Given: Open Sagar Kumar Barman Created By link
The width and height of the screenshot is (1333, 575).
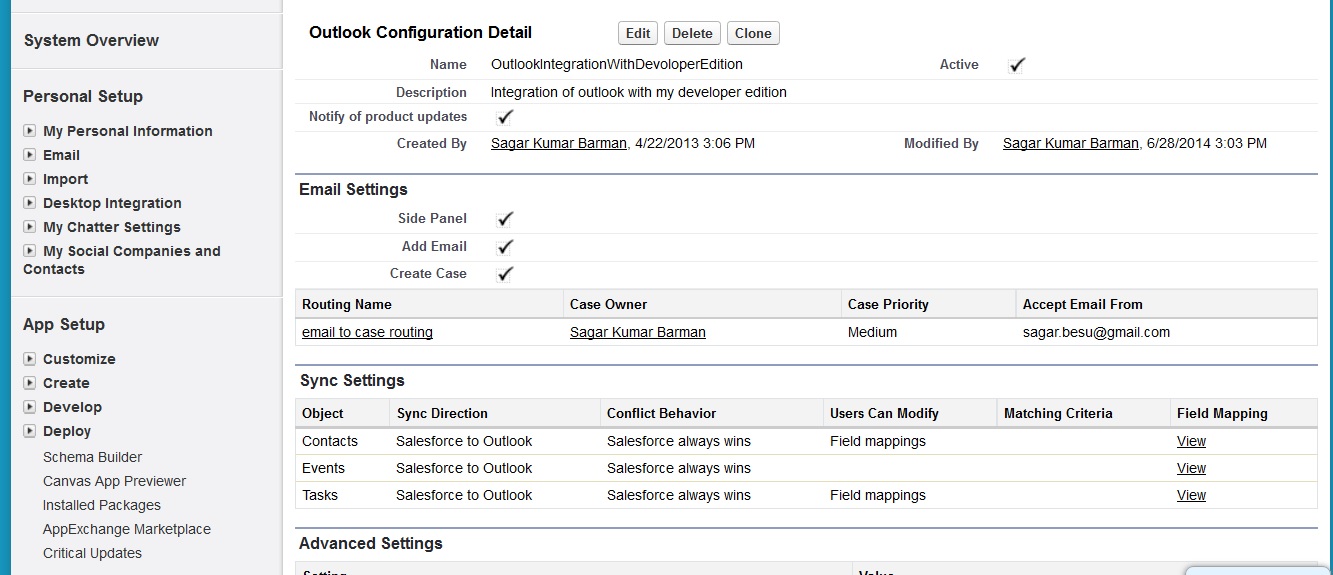Looking at the screenshot, I should click(x=559, y=143).
